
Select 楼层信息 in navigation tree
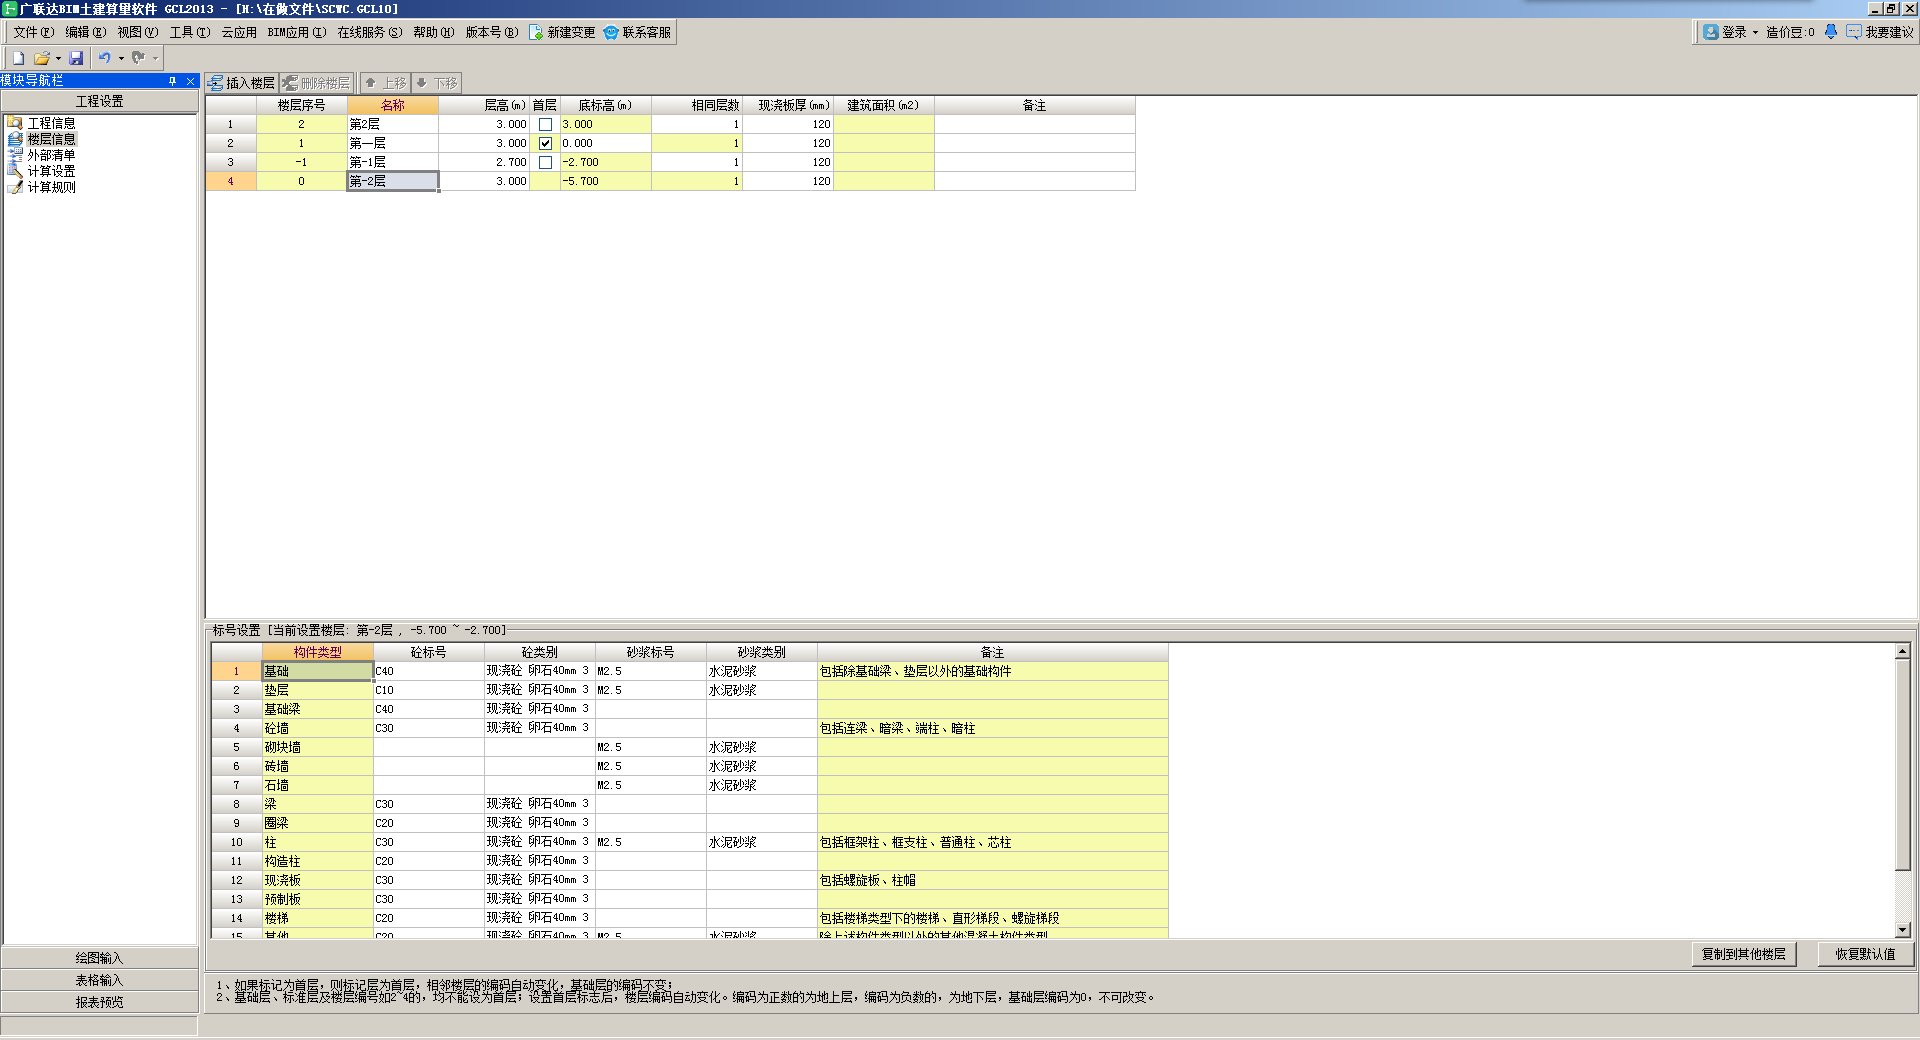pyautogui.click(x=51, y=139)
